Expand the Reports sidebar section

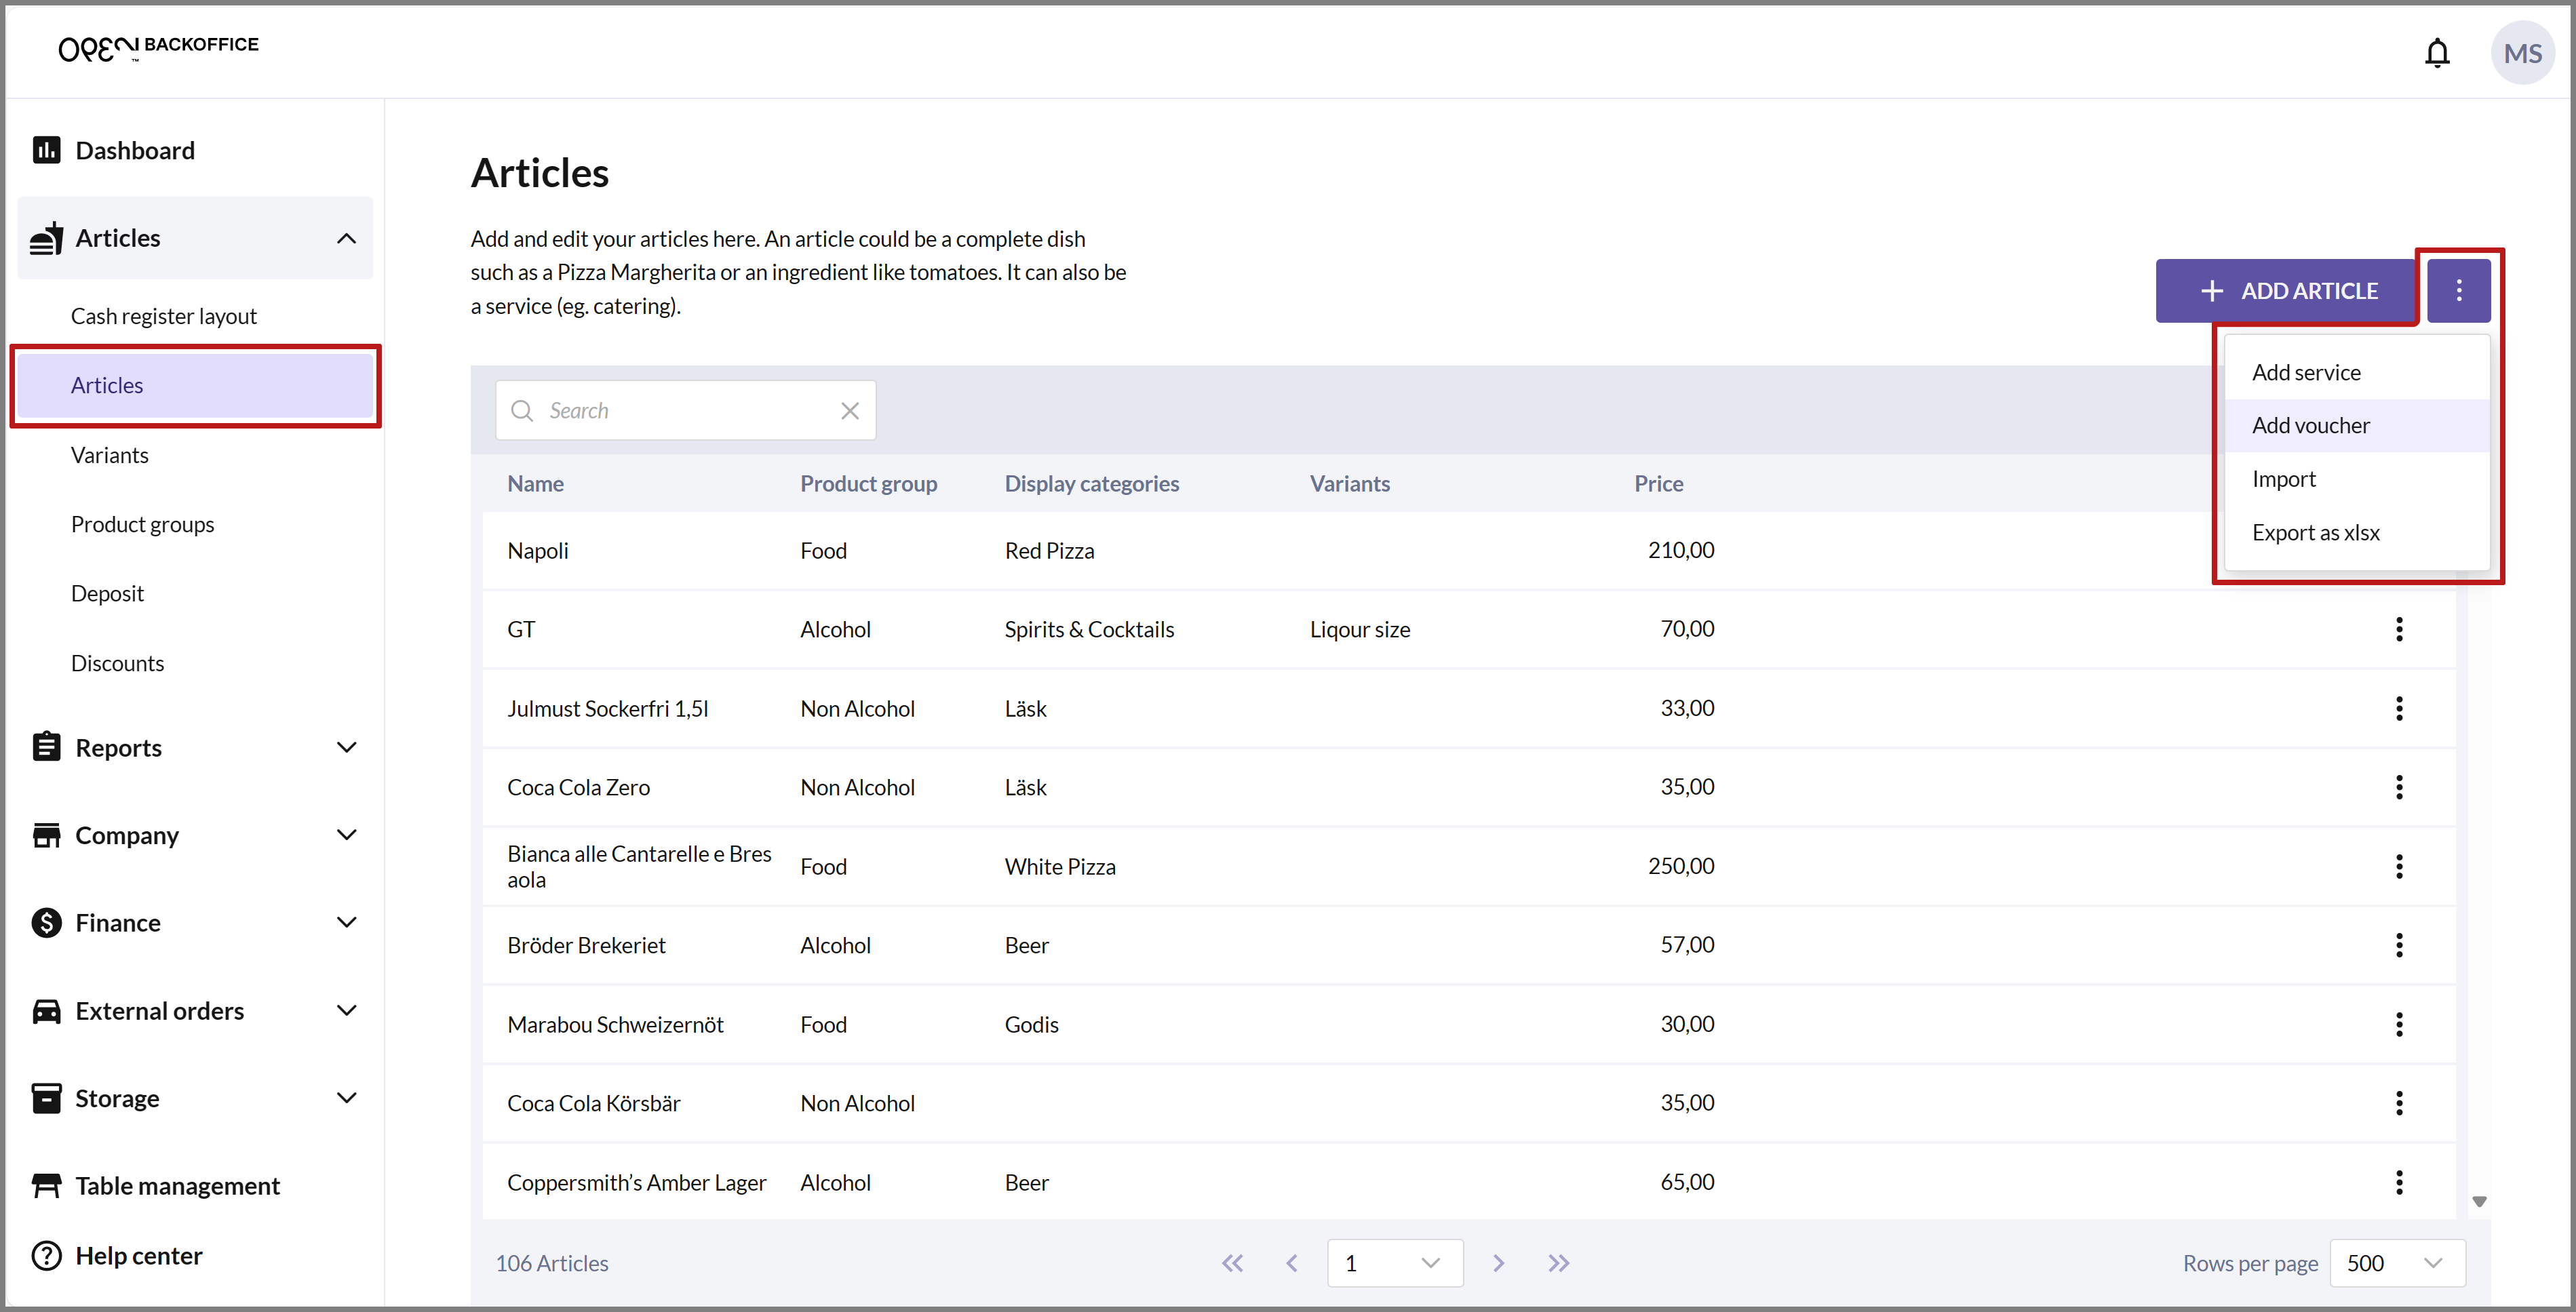click(346, 748)
